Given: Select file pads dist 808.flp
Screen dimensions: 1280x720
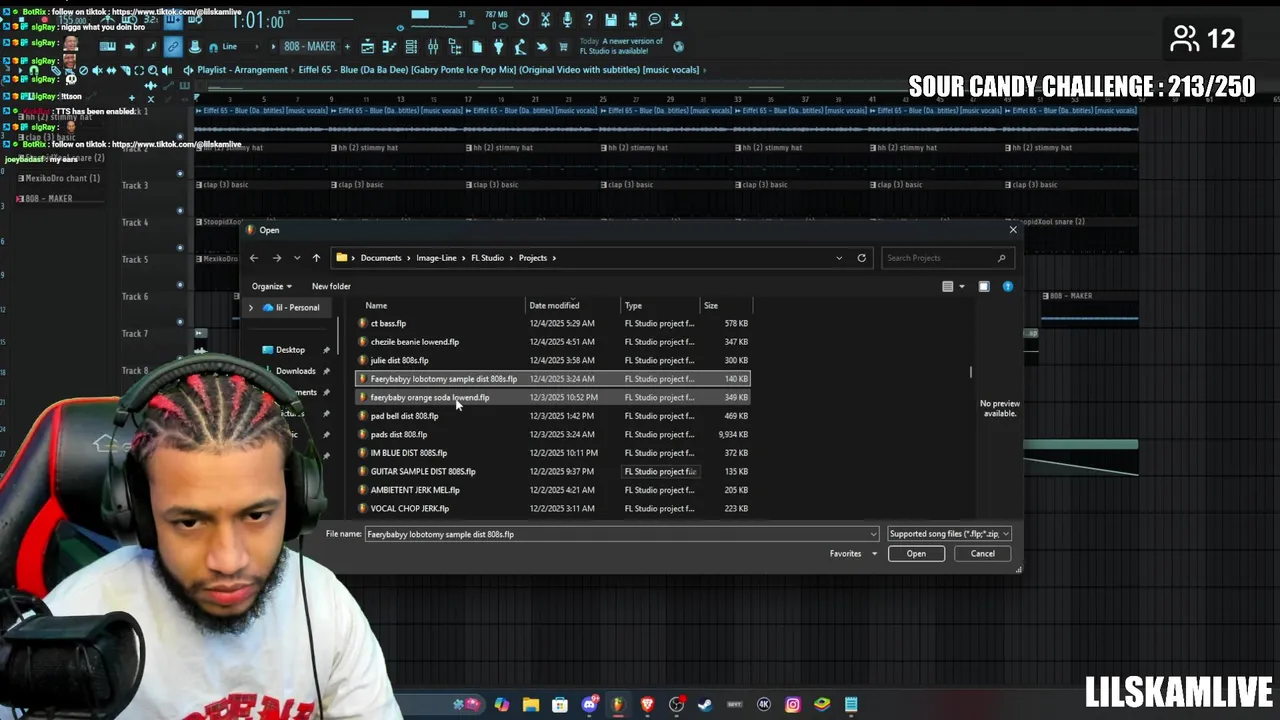Looking at the screenshot, I should (552, 435).
